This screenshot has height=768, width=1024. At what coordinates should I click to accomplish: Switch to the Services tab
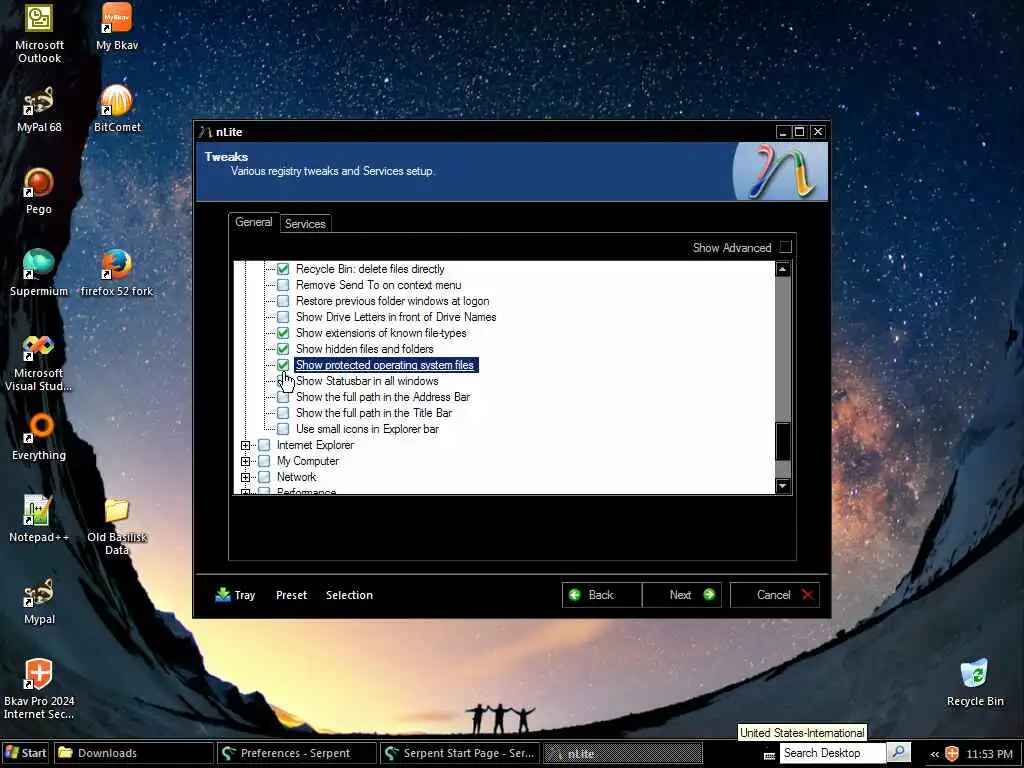pos(305,223)
